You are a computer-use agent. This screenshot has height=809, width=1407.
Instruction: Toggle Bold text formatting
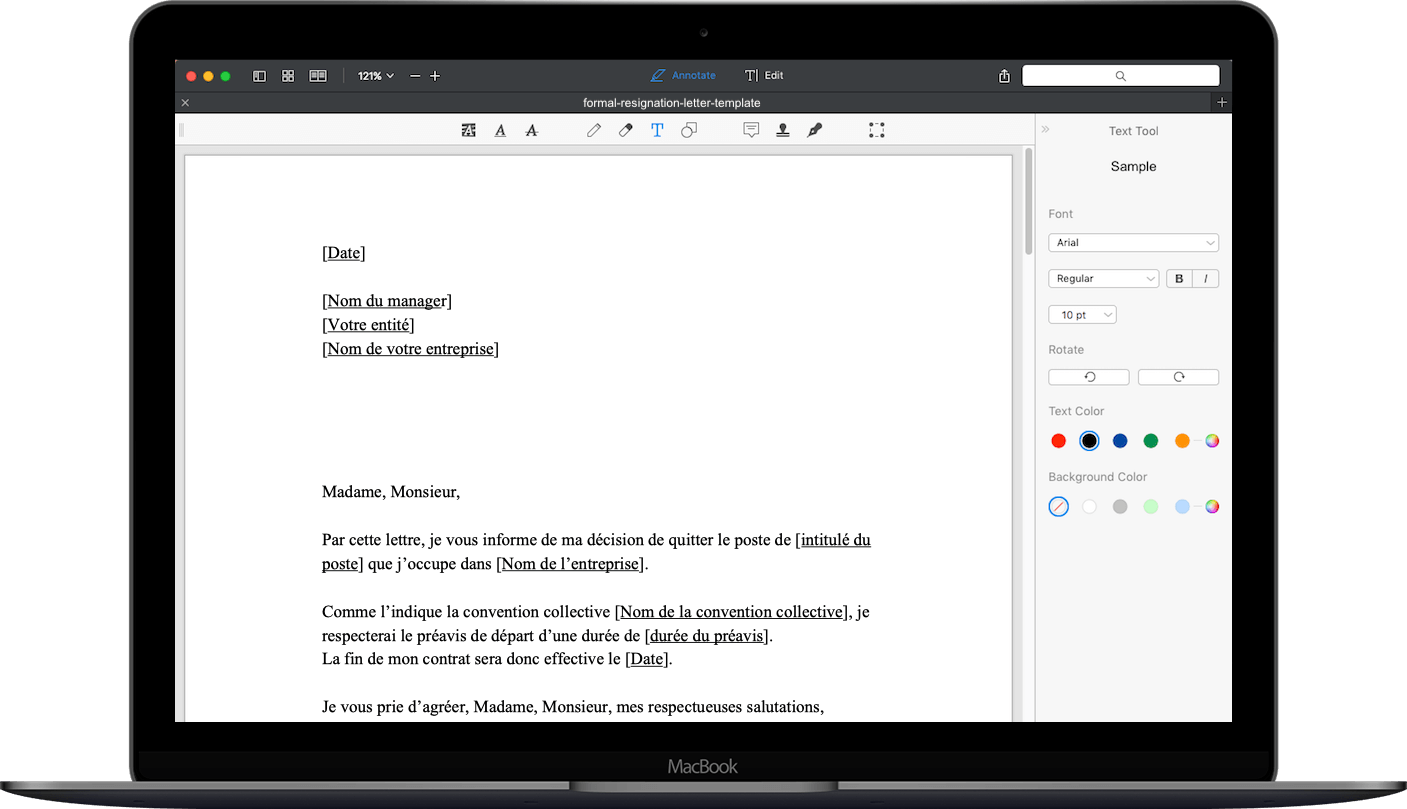coord(1179,279)
